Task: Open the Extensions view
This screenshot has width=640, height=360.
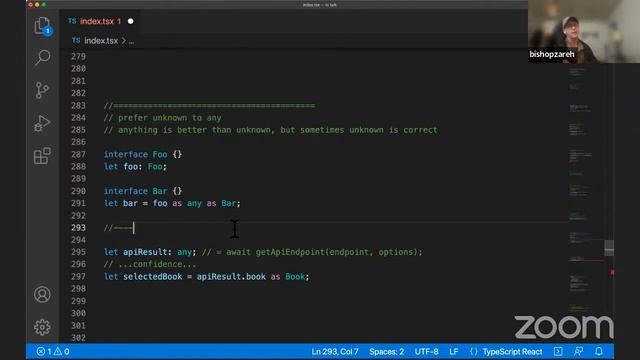Action: pos(42,156)
